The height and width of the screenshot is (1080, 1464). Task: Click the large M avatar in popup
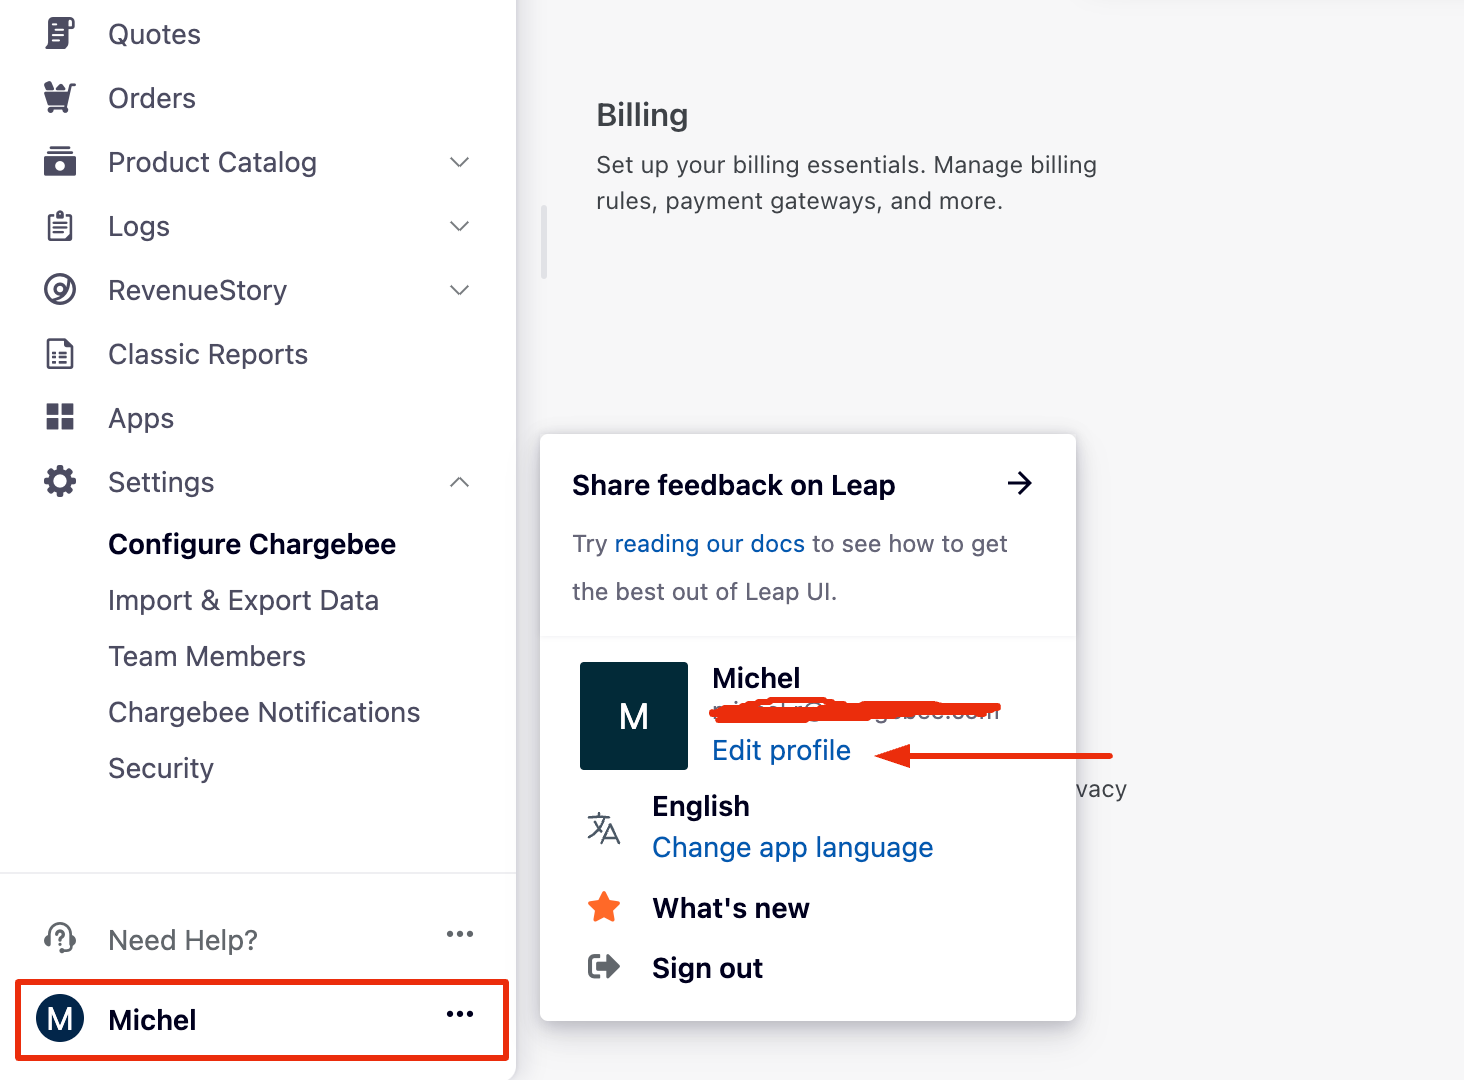pyautogui.click(x=634, y=716)
